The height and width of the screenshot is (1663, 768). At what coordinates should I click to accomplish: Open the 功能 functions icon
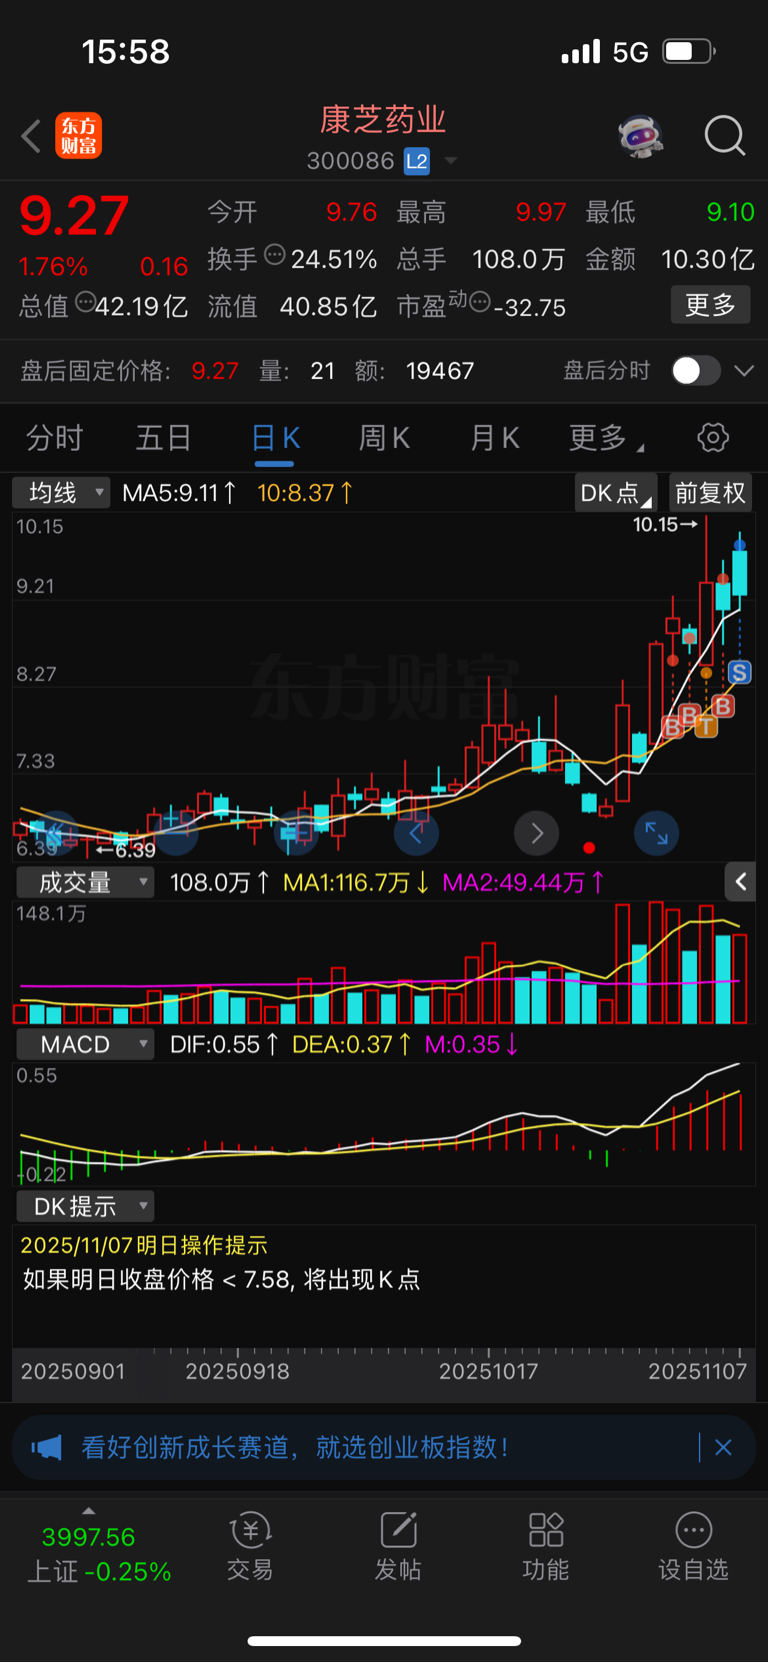tap(546, 1547)
